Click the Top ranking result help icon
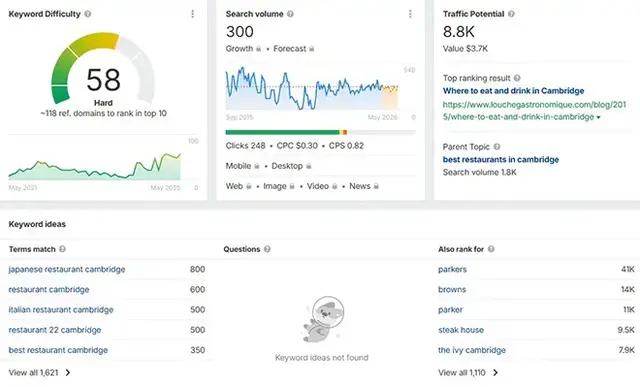The width and height of the screenshot is (640, 387). tap(517, 78)
